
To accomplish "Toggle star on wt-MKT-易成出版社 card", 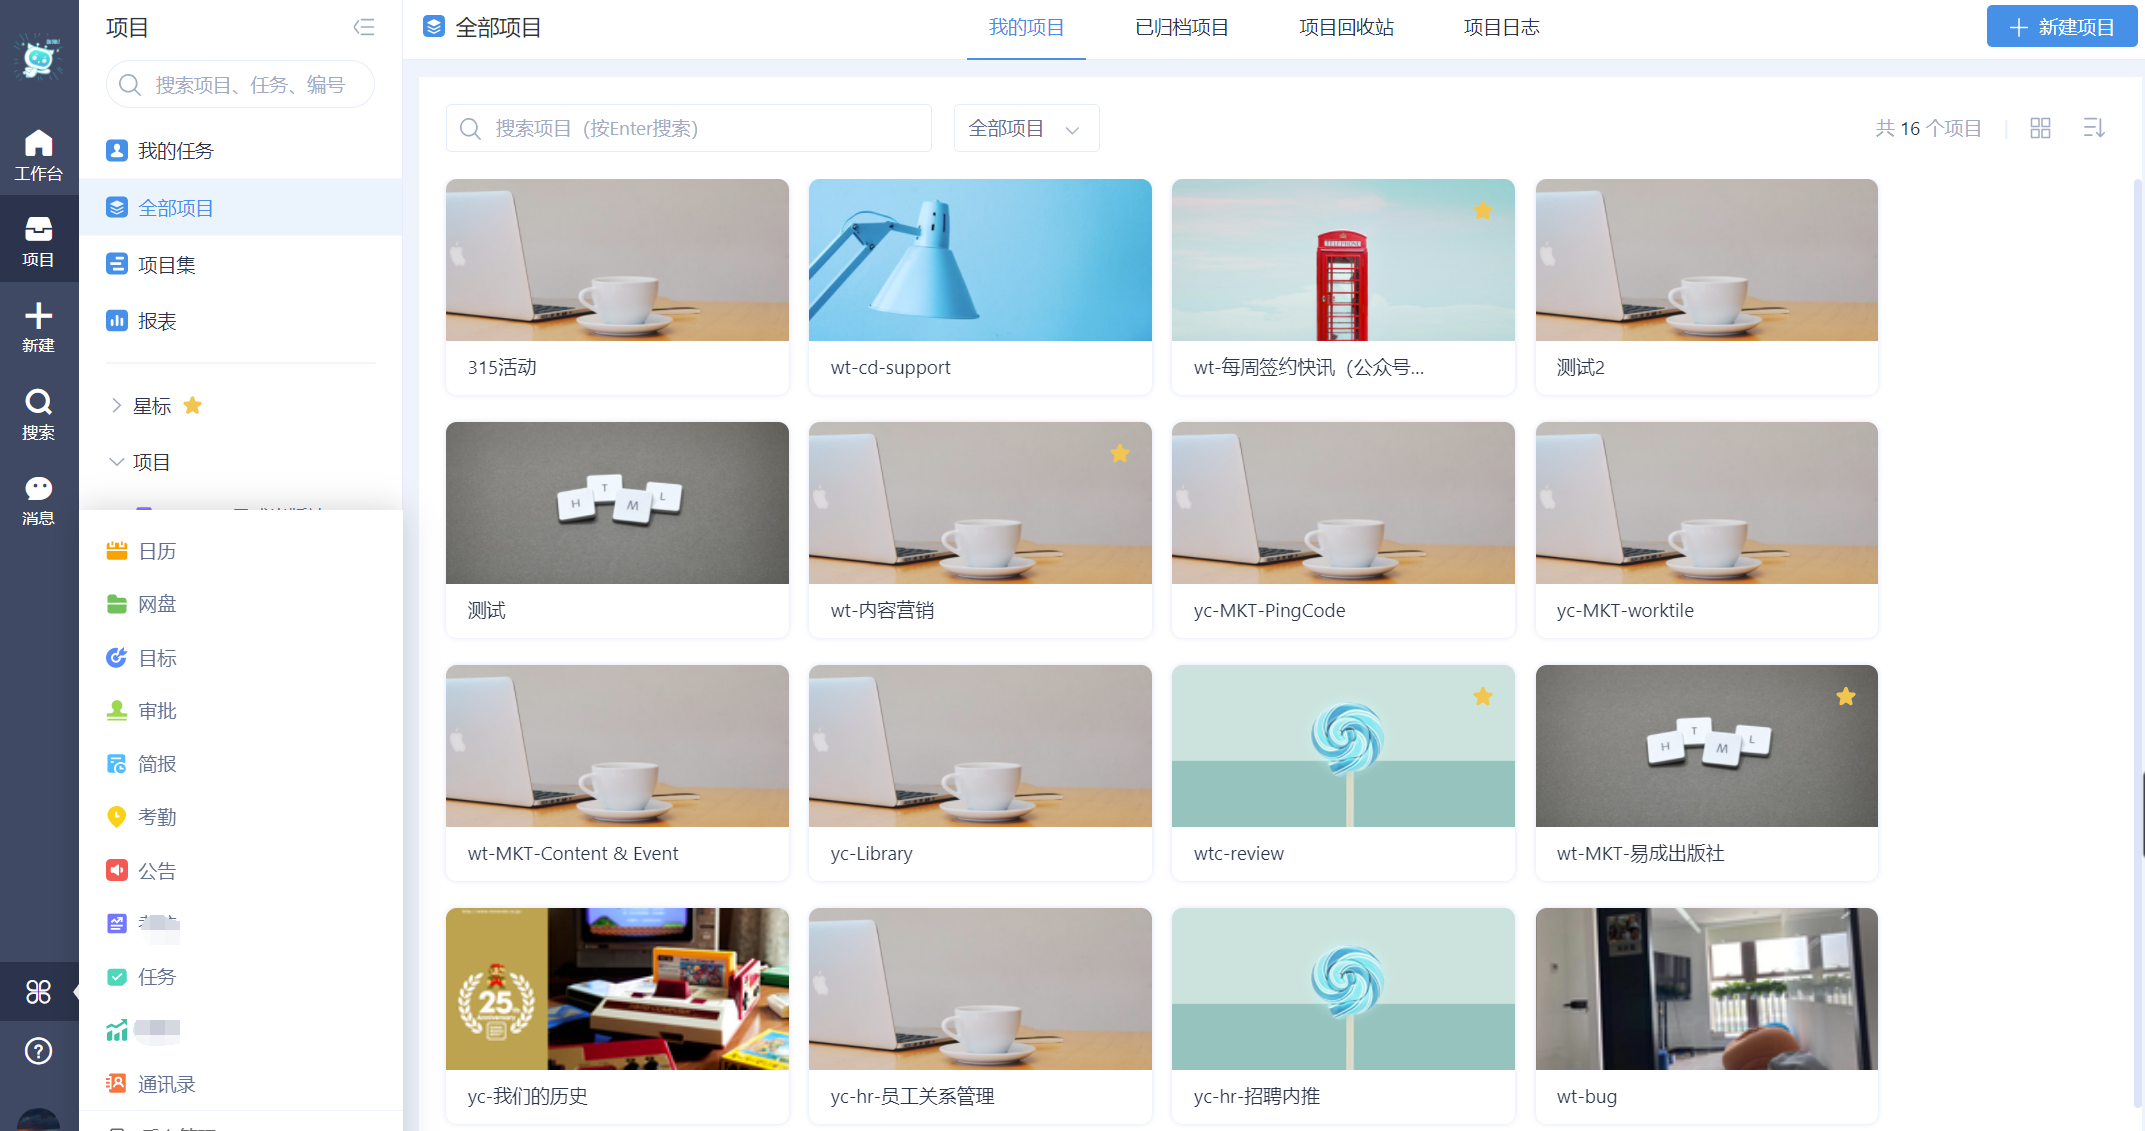I will click(1846, 697).
